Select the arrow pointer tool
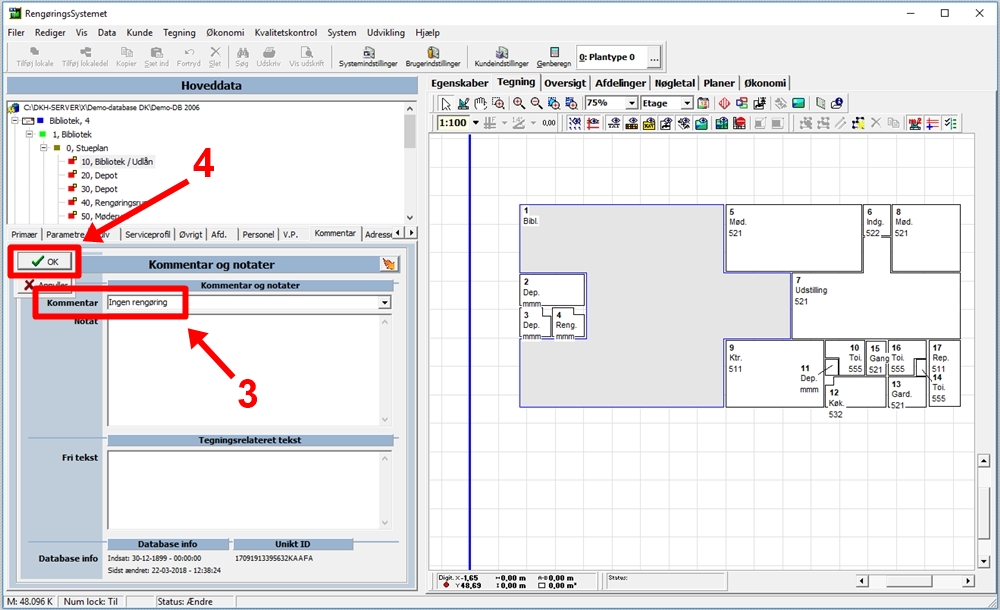 (446, 103)
